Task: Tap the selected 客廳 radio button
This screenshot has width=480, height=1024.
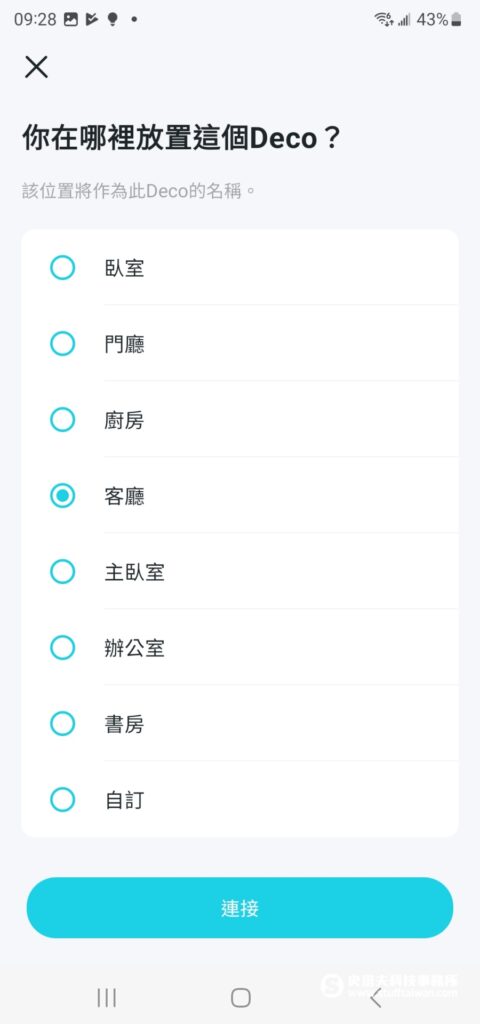Action: pyautogui.click(x=63, y=496)
